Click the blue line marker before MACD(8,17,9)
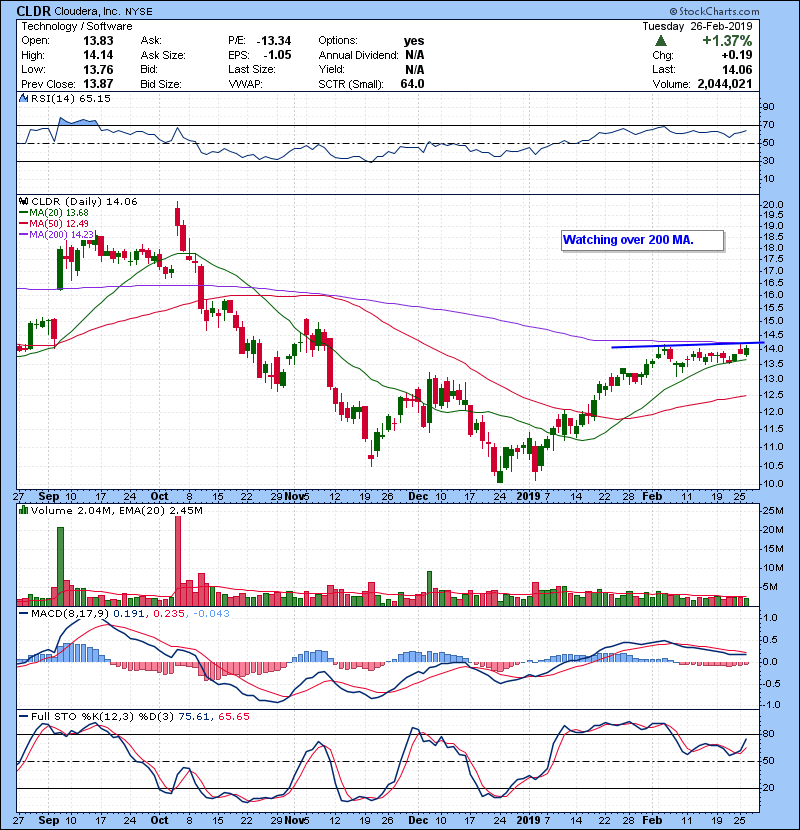Image resolution: width=800 pixels, height=830 pixels. click(22, 613)
